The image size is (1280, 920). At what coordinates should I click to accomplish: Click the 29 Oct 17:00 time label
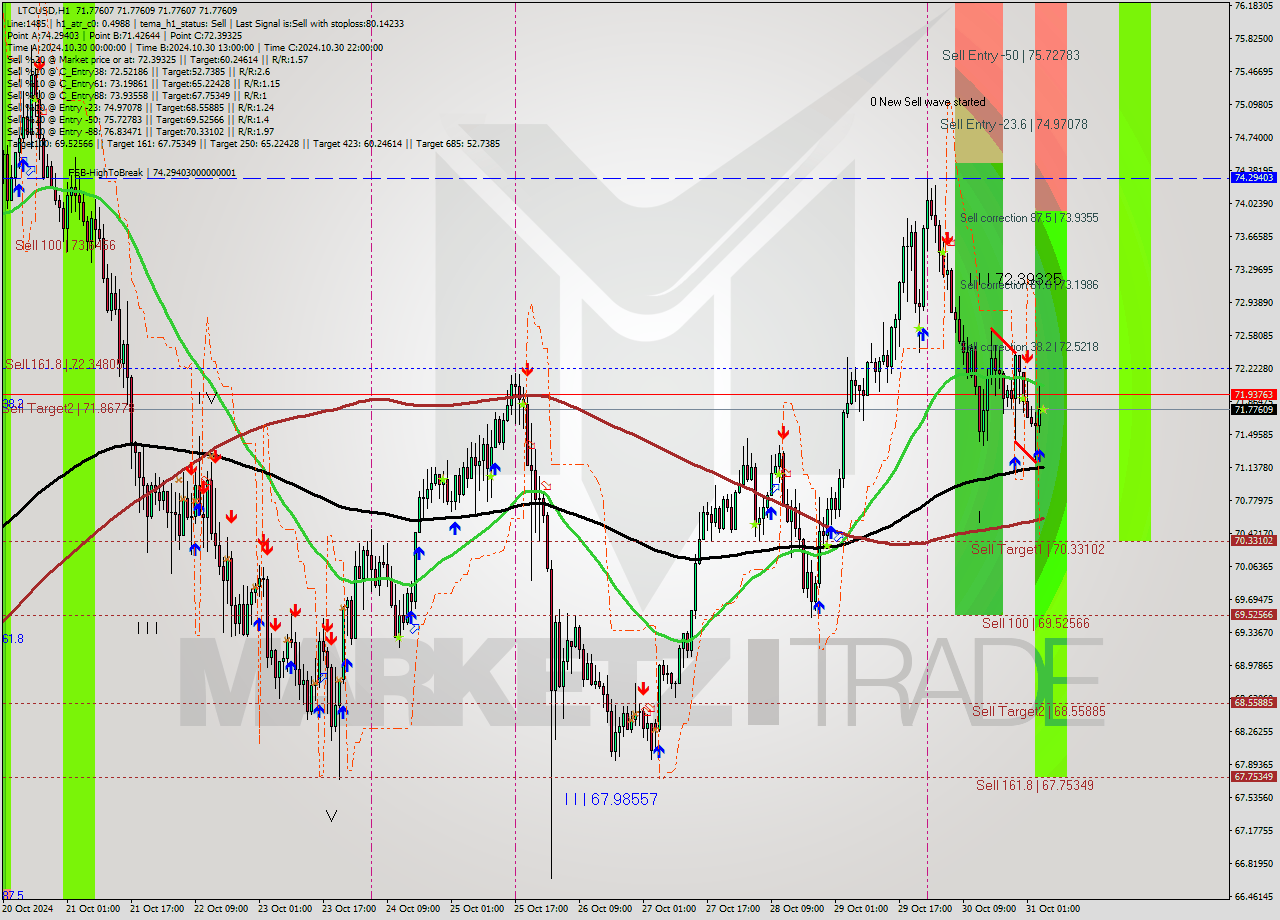click(x=925, y=909)
